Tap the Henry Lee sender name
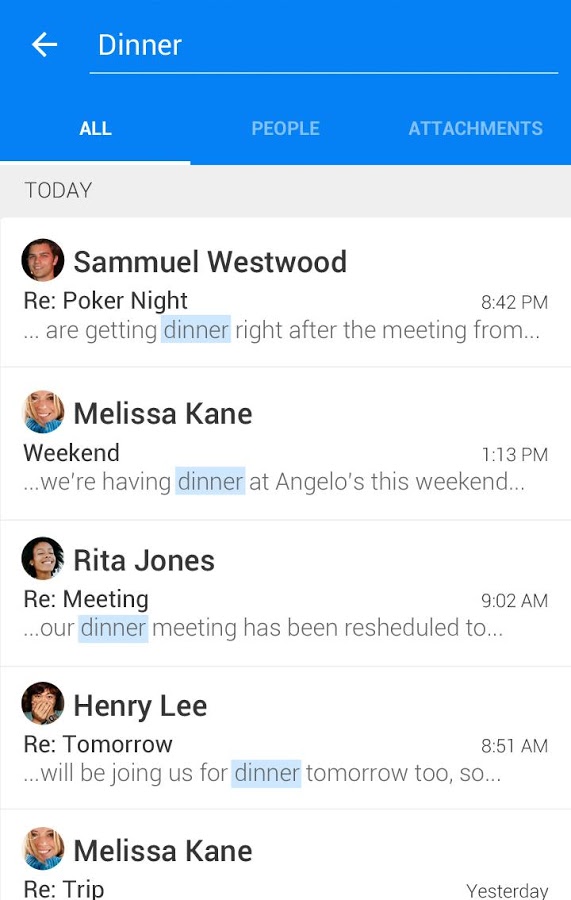The width and height of the screenshot is (571, 900). click(141, 706)
